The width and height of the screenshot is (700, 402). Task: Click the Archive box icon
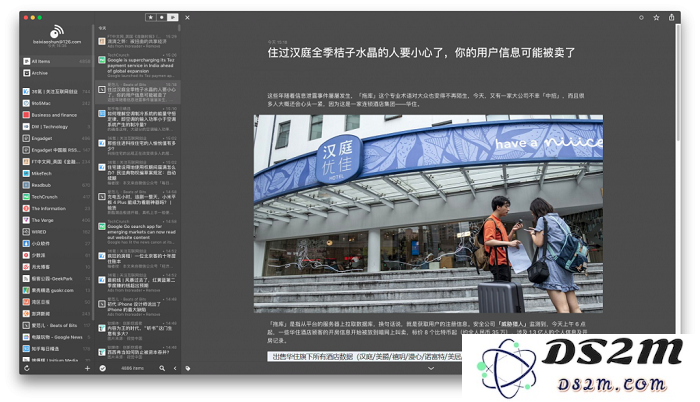[26, 73]
